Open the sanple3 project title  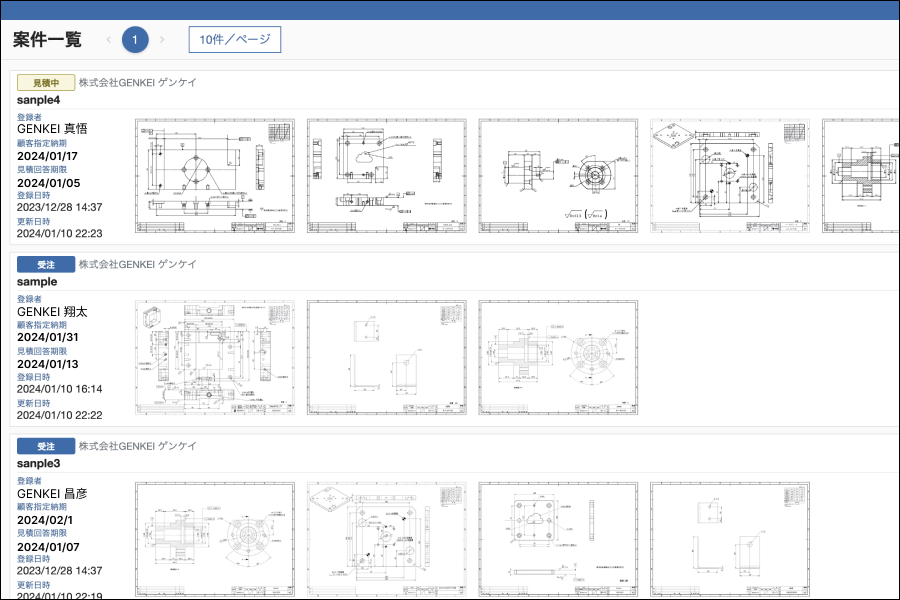[39, 464]
